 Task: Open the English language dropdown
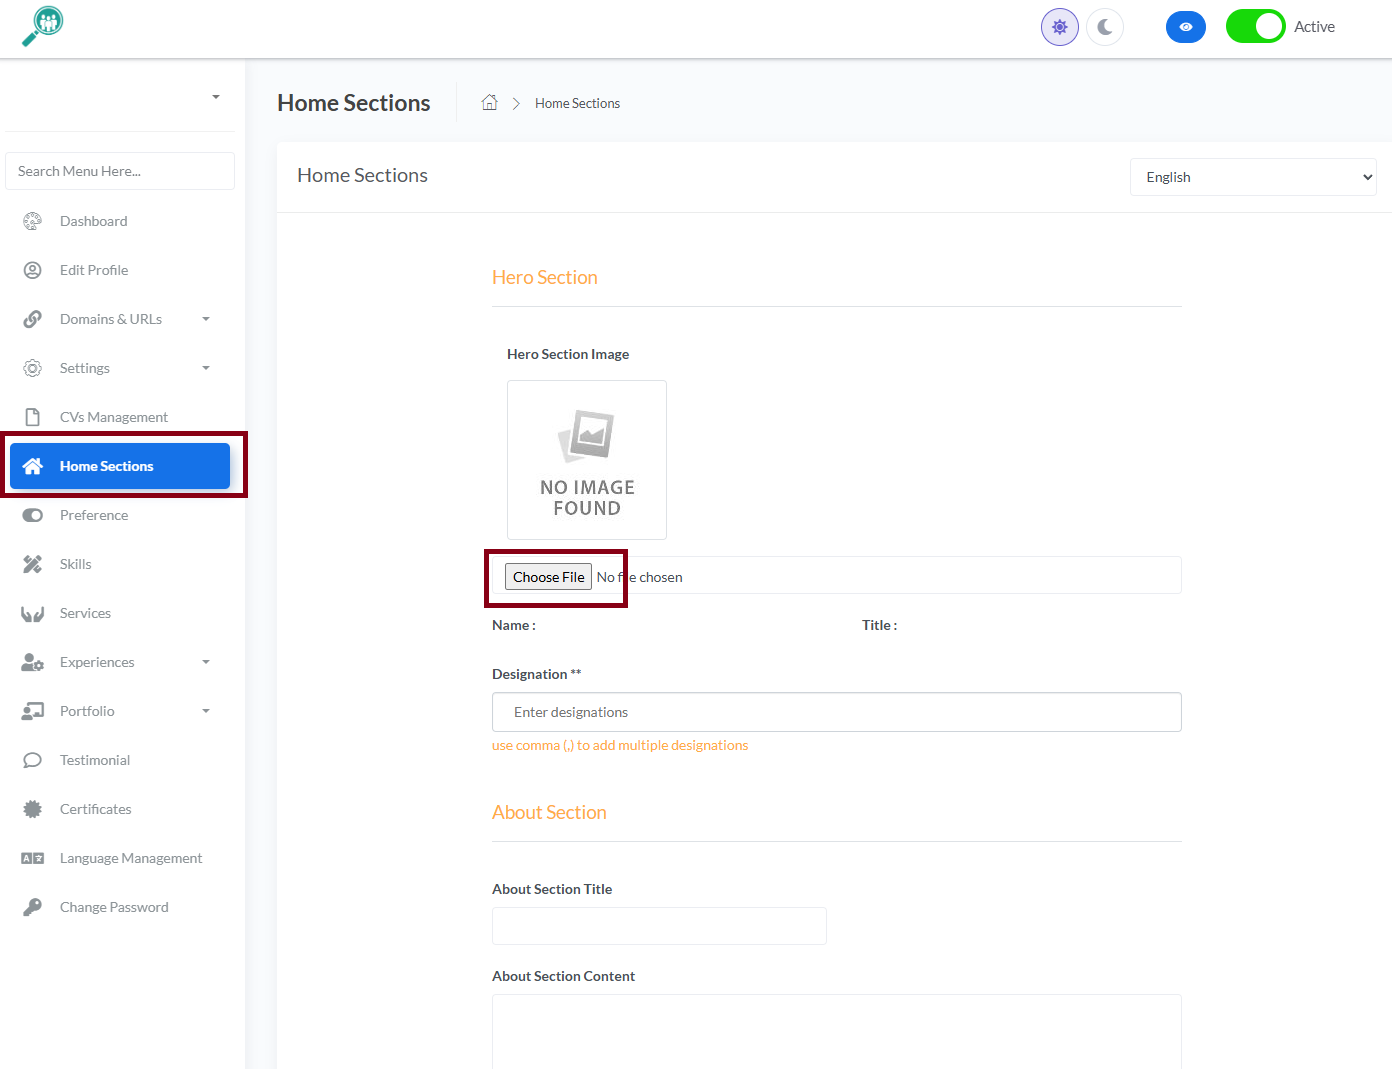point(1253,177)
